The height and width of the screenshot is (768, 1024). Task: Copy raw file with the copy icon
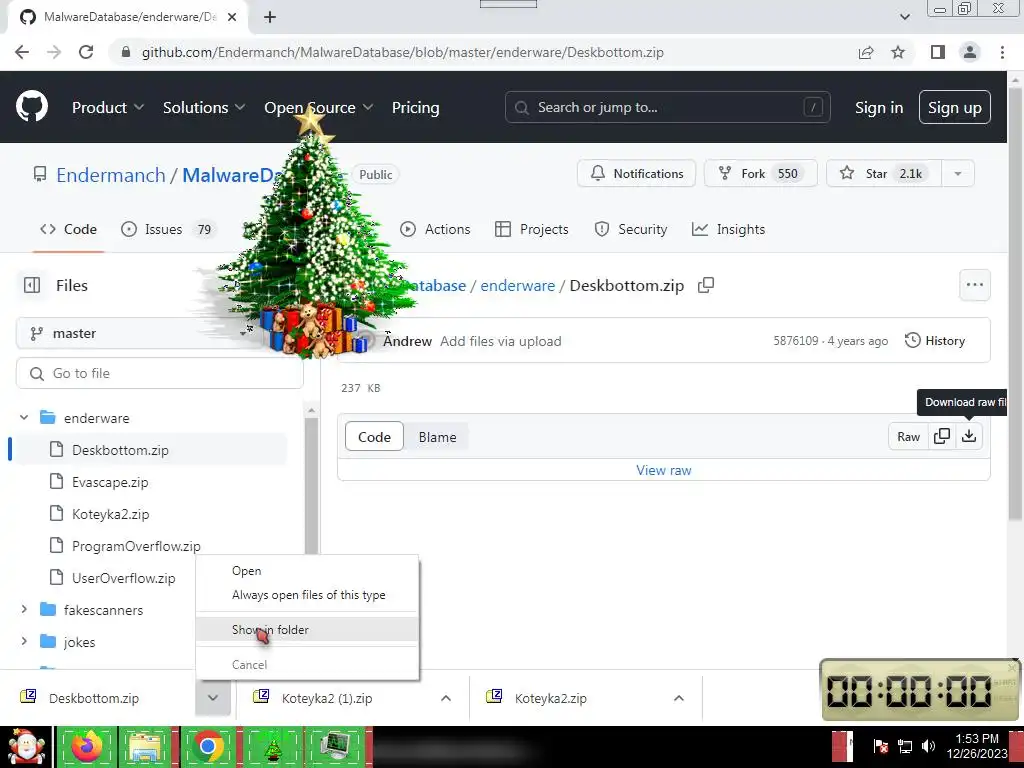click(x=942, y=436)
